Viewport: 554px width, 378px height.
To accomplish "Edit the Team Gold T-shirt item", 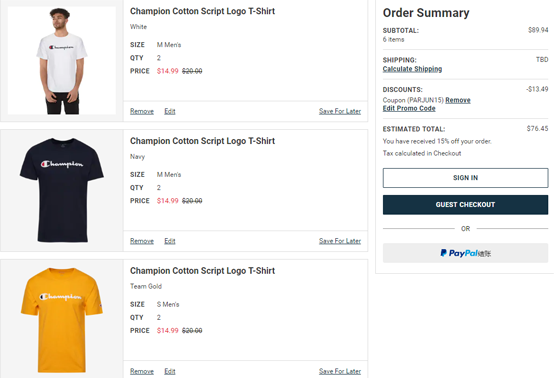I will pyautogui.click(x=170, y=371).
